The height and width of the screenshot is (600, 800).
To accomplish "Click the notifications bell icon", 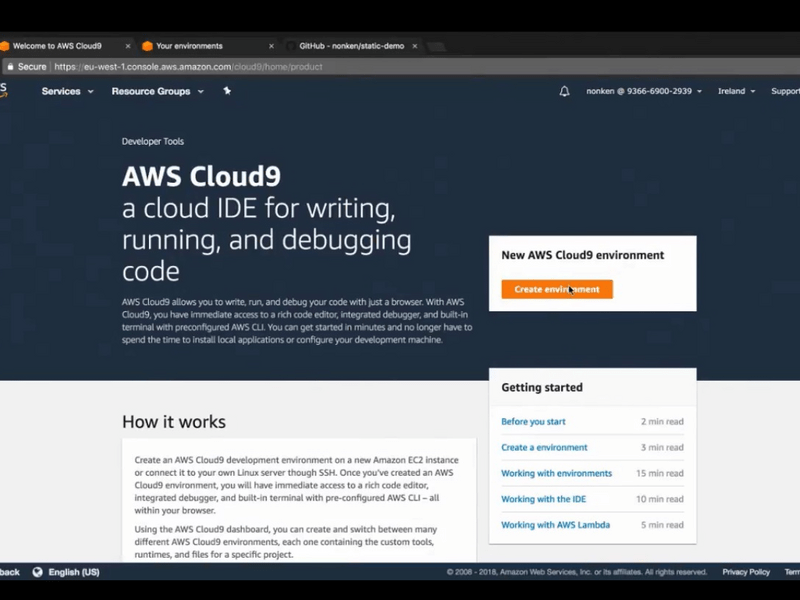I will pyautogui.click(x=564, y=91).
